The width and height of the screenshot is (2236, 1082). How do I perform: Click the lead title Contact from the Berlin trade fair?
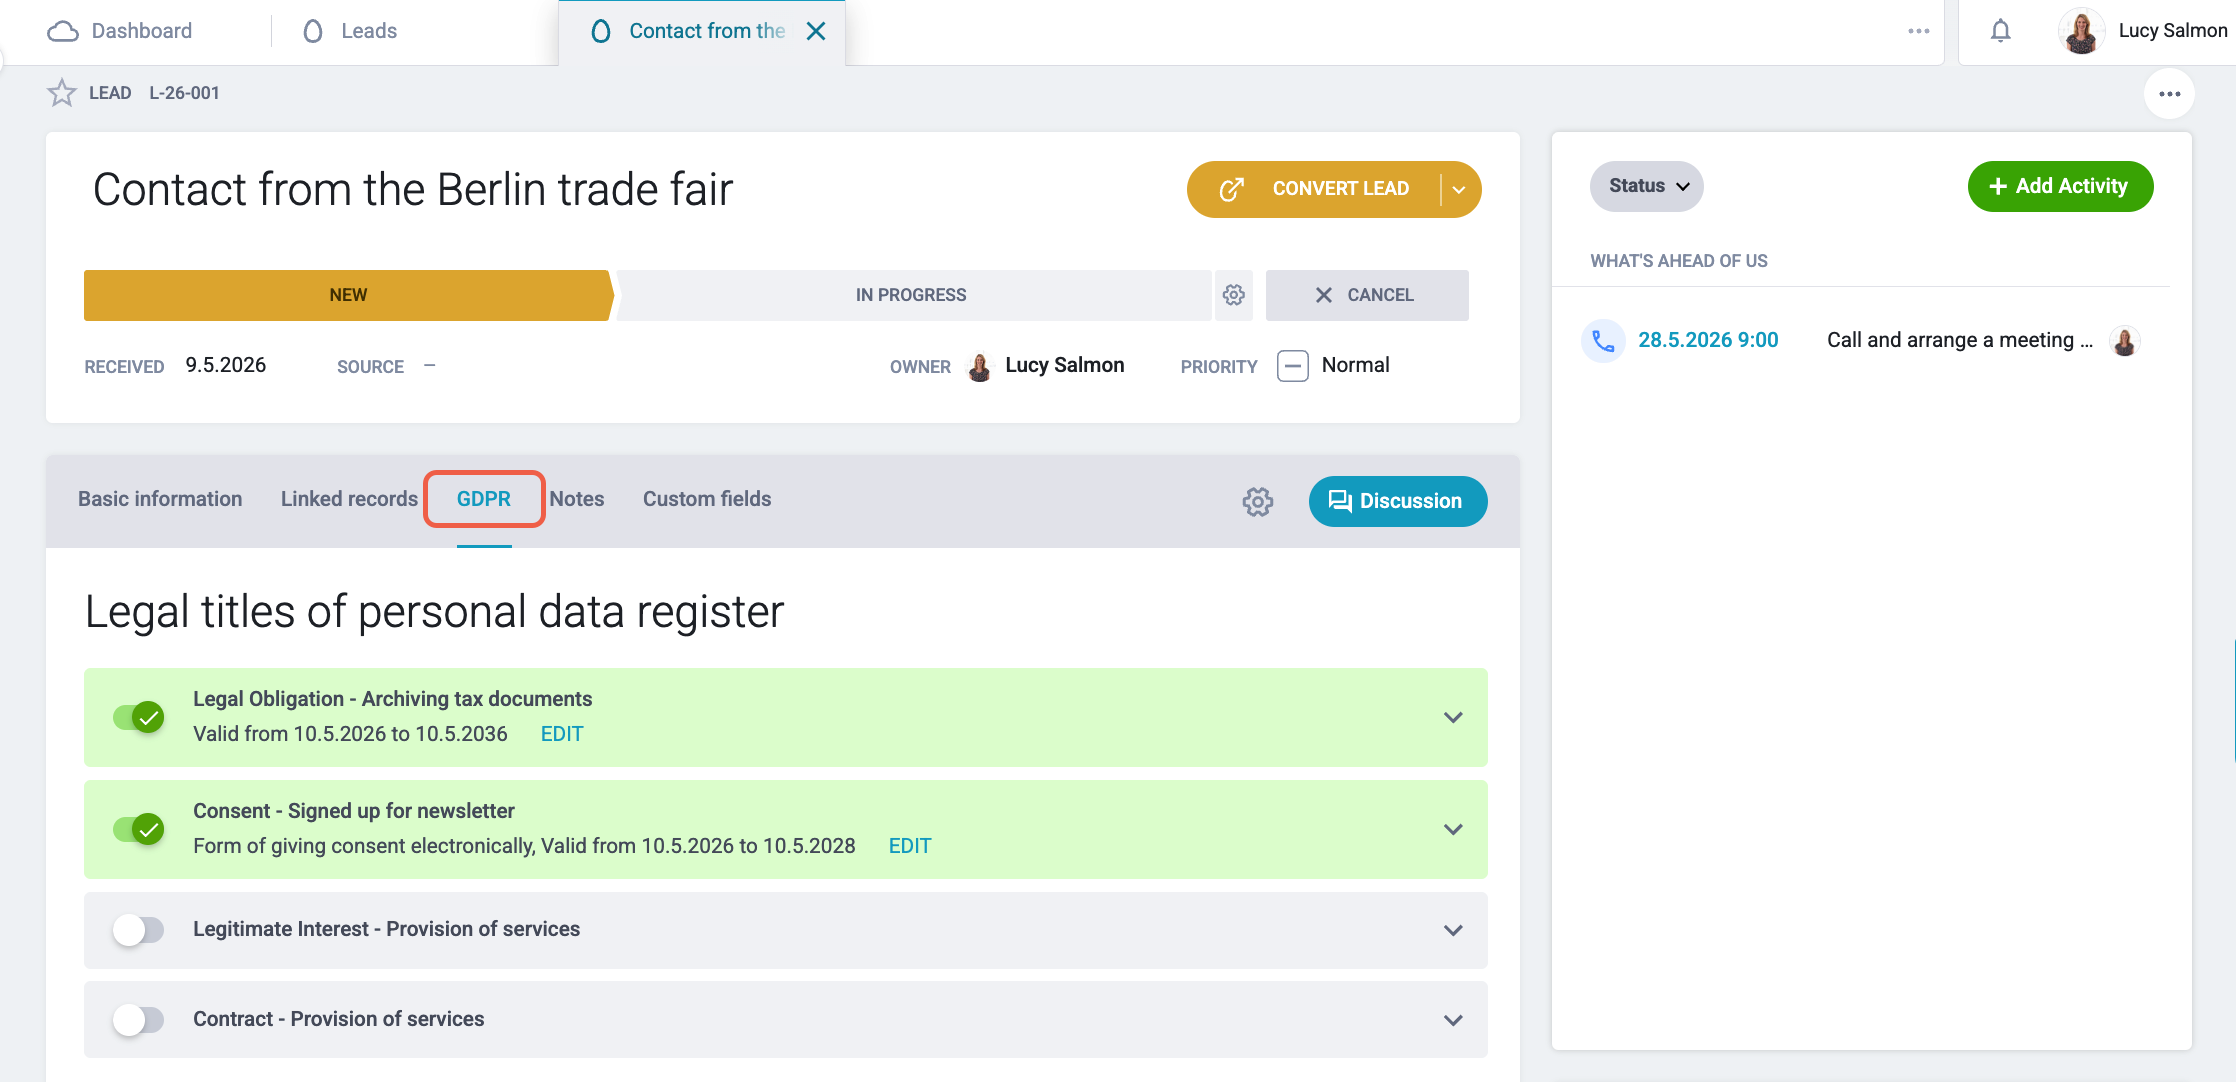point(413,189)
